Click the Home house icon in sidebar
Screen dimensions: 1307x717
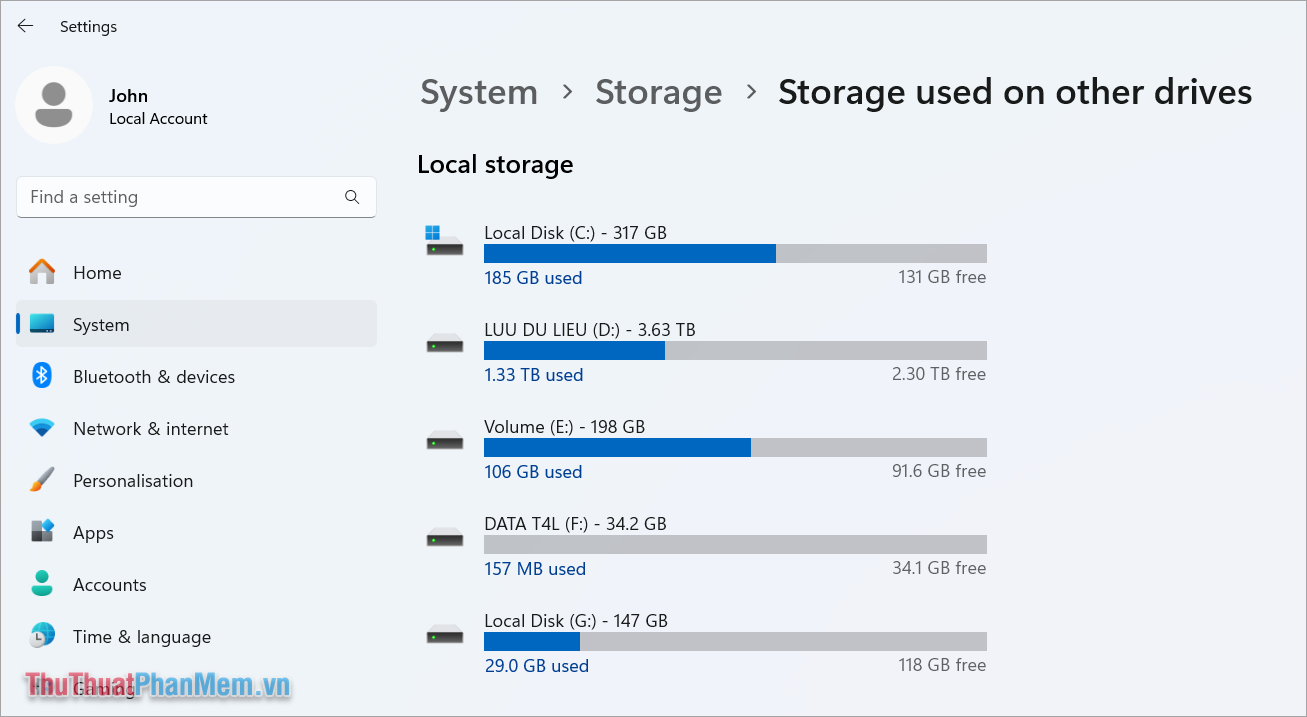[41, 272]
